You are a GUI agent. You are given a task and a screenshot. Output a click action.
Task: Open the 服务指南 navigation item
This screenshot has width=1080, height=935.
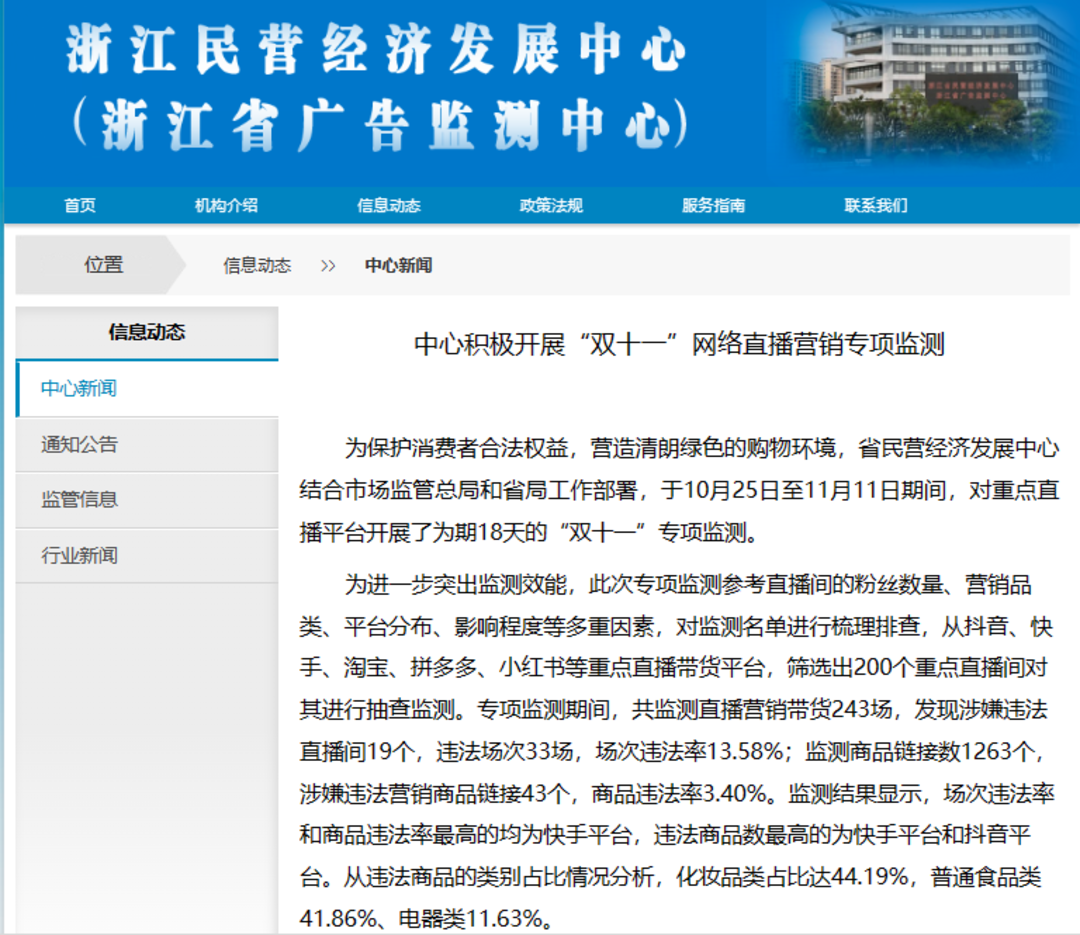coord(714,205)
